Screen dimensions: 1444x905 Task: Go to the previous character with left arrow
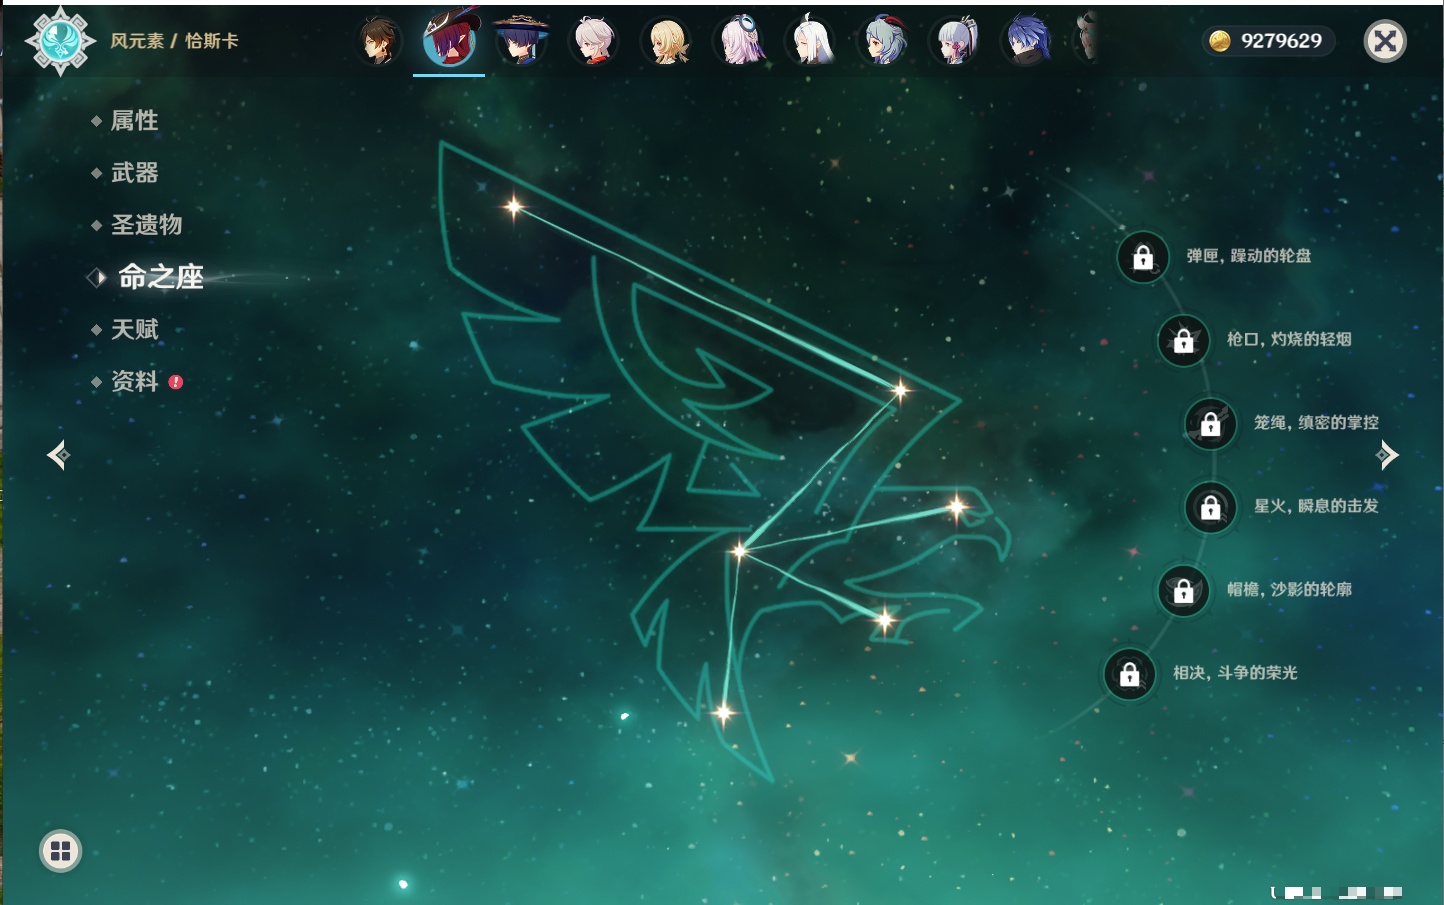(58, 455)
